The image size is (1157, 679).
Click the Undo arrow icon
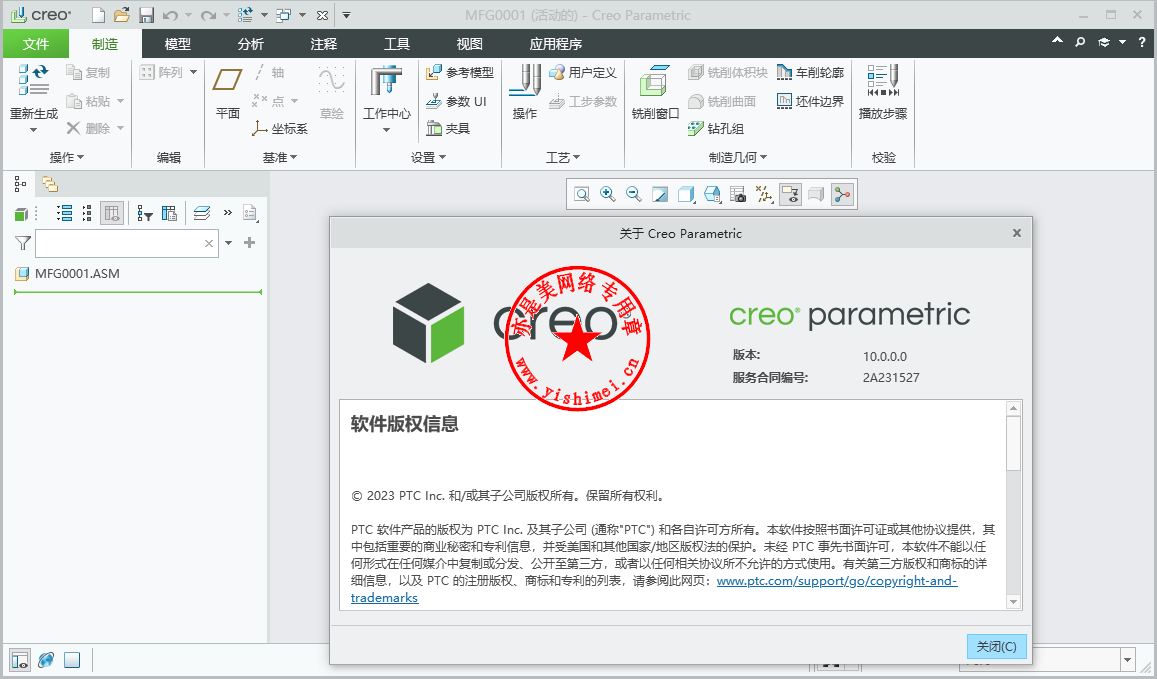click(x=170, y=15)
